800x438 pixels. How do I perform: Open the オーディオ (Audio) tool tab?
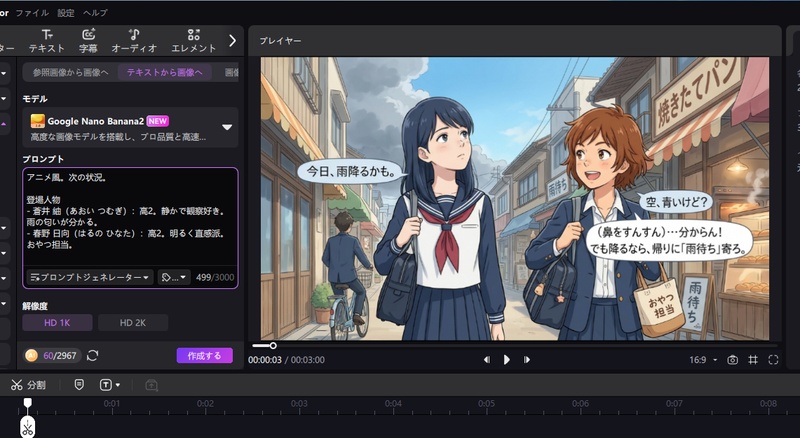[134, 41]
